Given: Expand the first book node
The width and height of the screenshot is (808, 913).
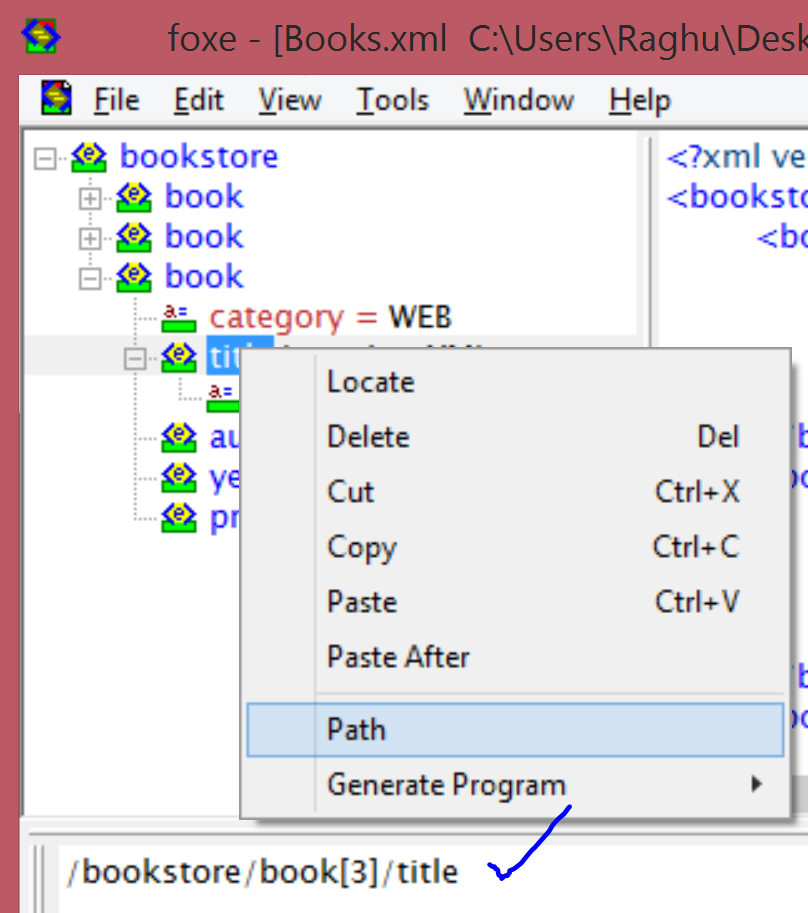Looking at the screenshot, I should [x=89, y=196].
